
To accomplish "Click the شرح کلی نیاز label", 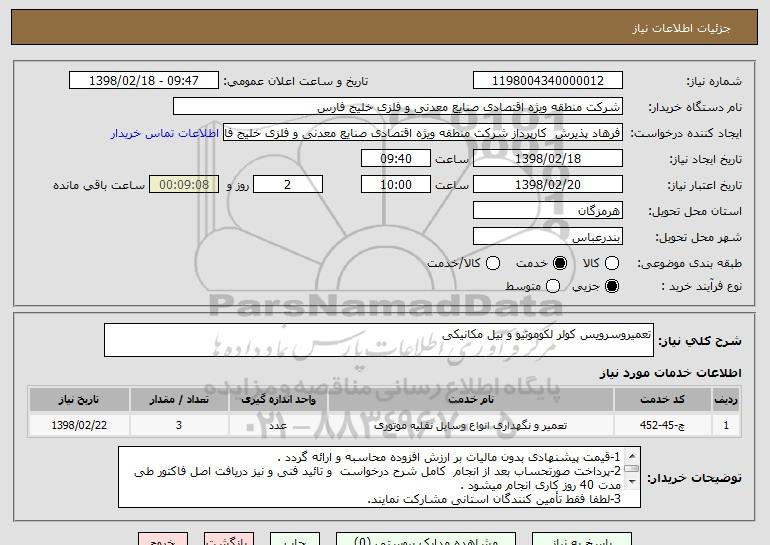I will [700, 341].
